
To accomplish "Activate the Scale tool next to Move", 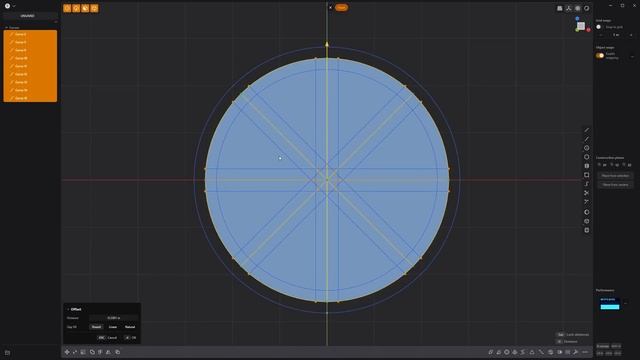I will 75,352.
